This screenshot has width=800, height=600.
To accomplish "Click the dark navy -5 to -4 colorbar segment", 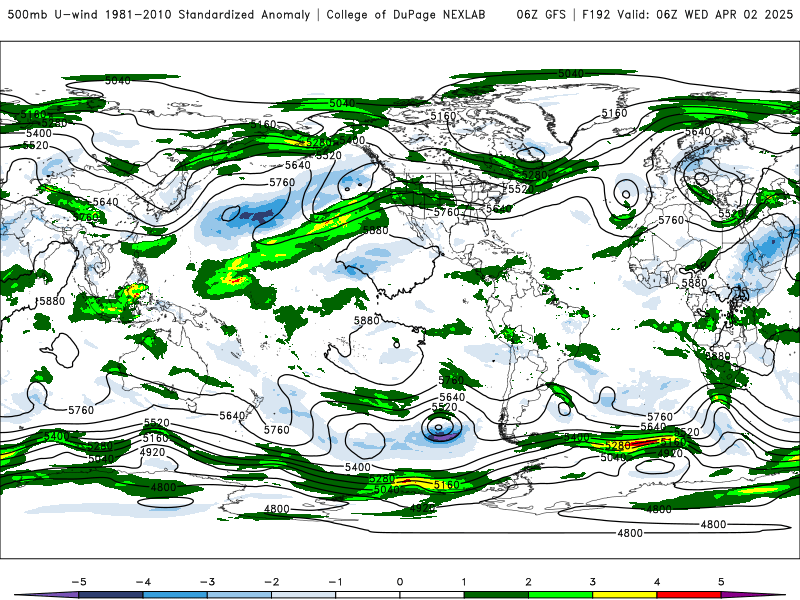I will 111,595.
